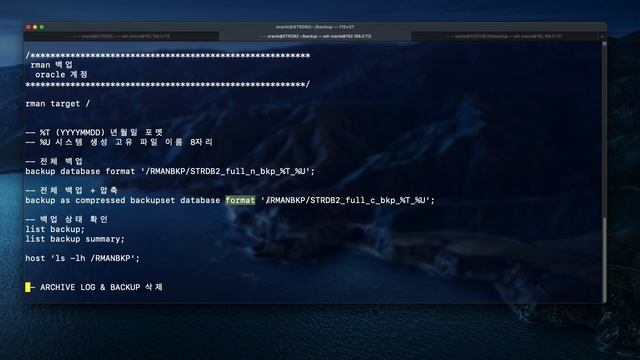The height and width of the screenshot is (360, 640).
Task: Click the '%T (YYYYMMDD)' comment line
Action: [94, 132]
